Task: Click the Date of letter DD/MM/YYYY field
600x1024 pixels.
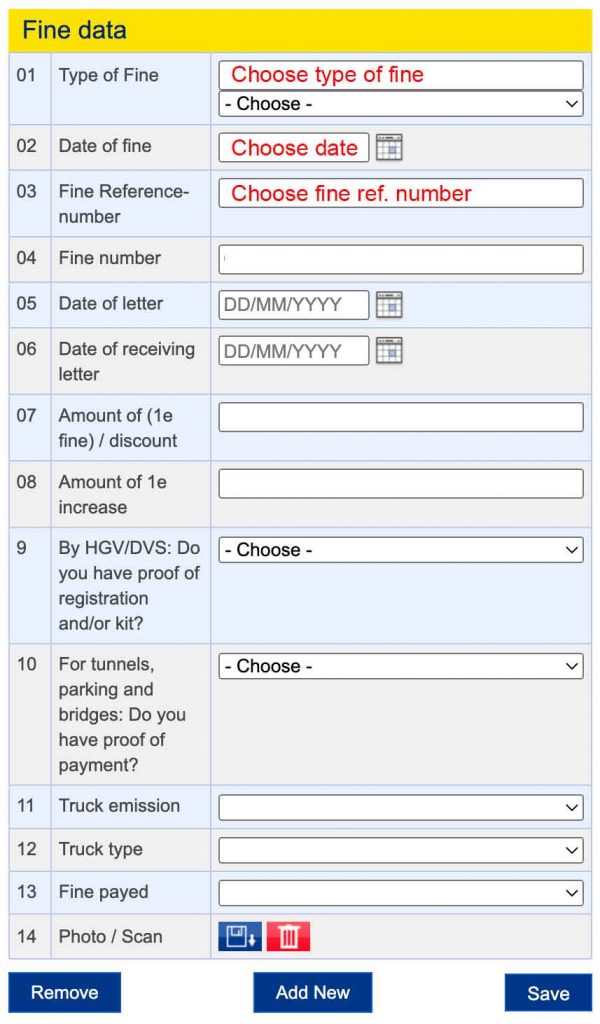Action: coord(294,305)
